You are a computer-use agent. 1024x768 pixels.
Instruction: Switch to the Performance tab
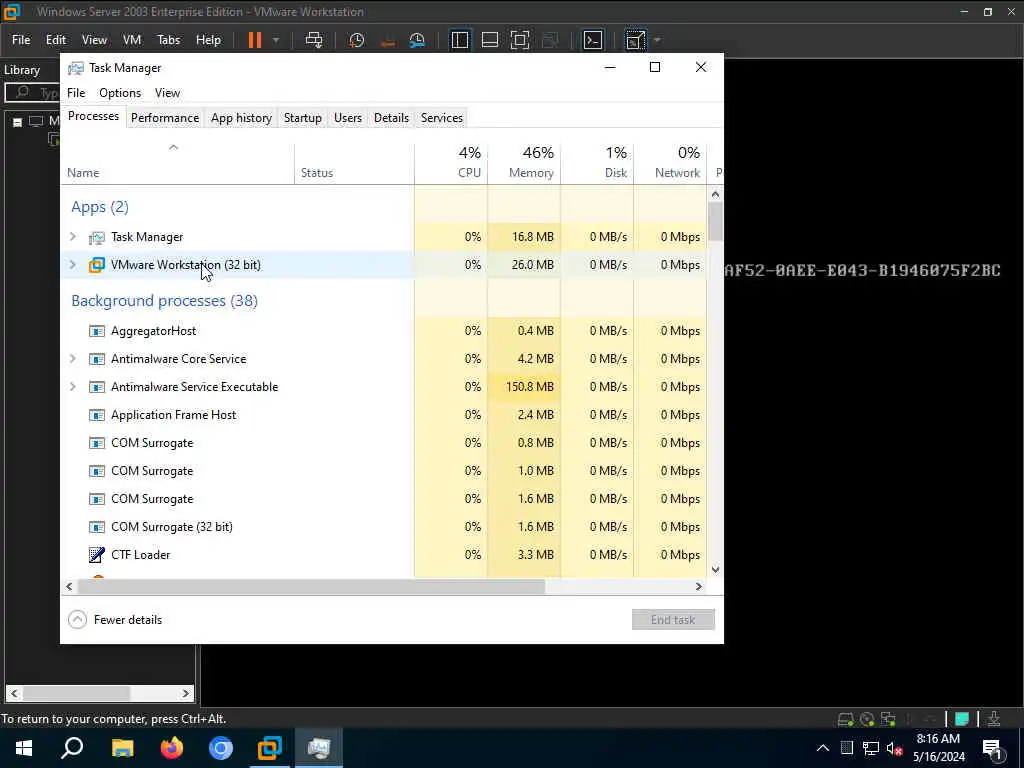coord(165,118)
